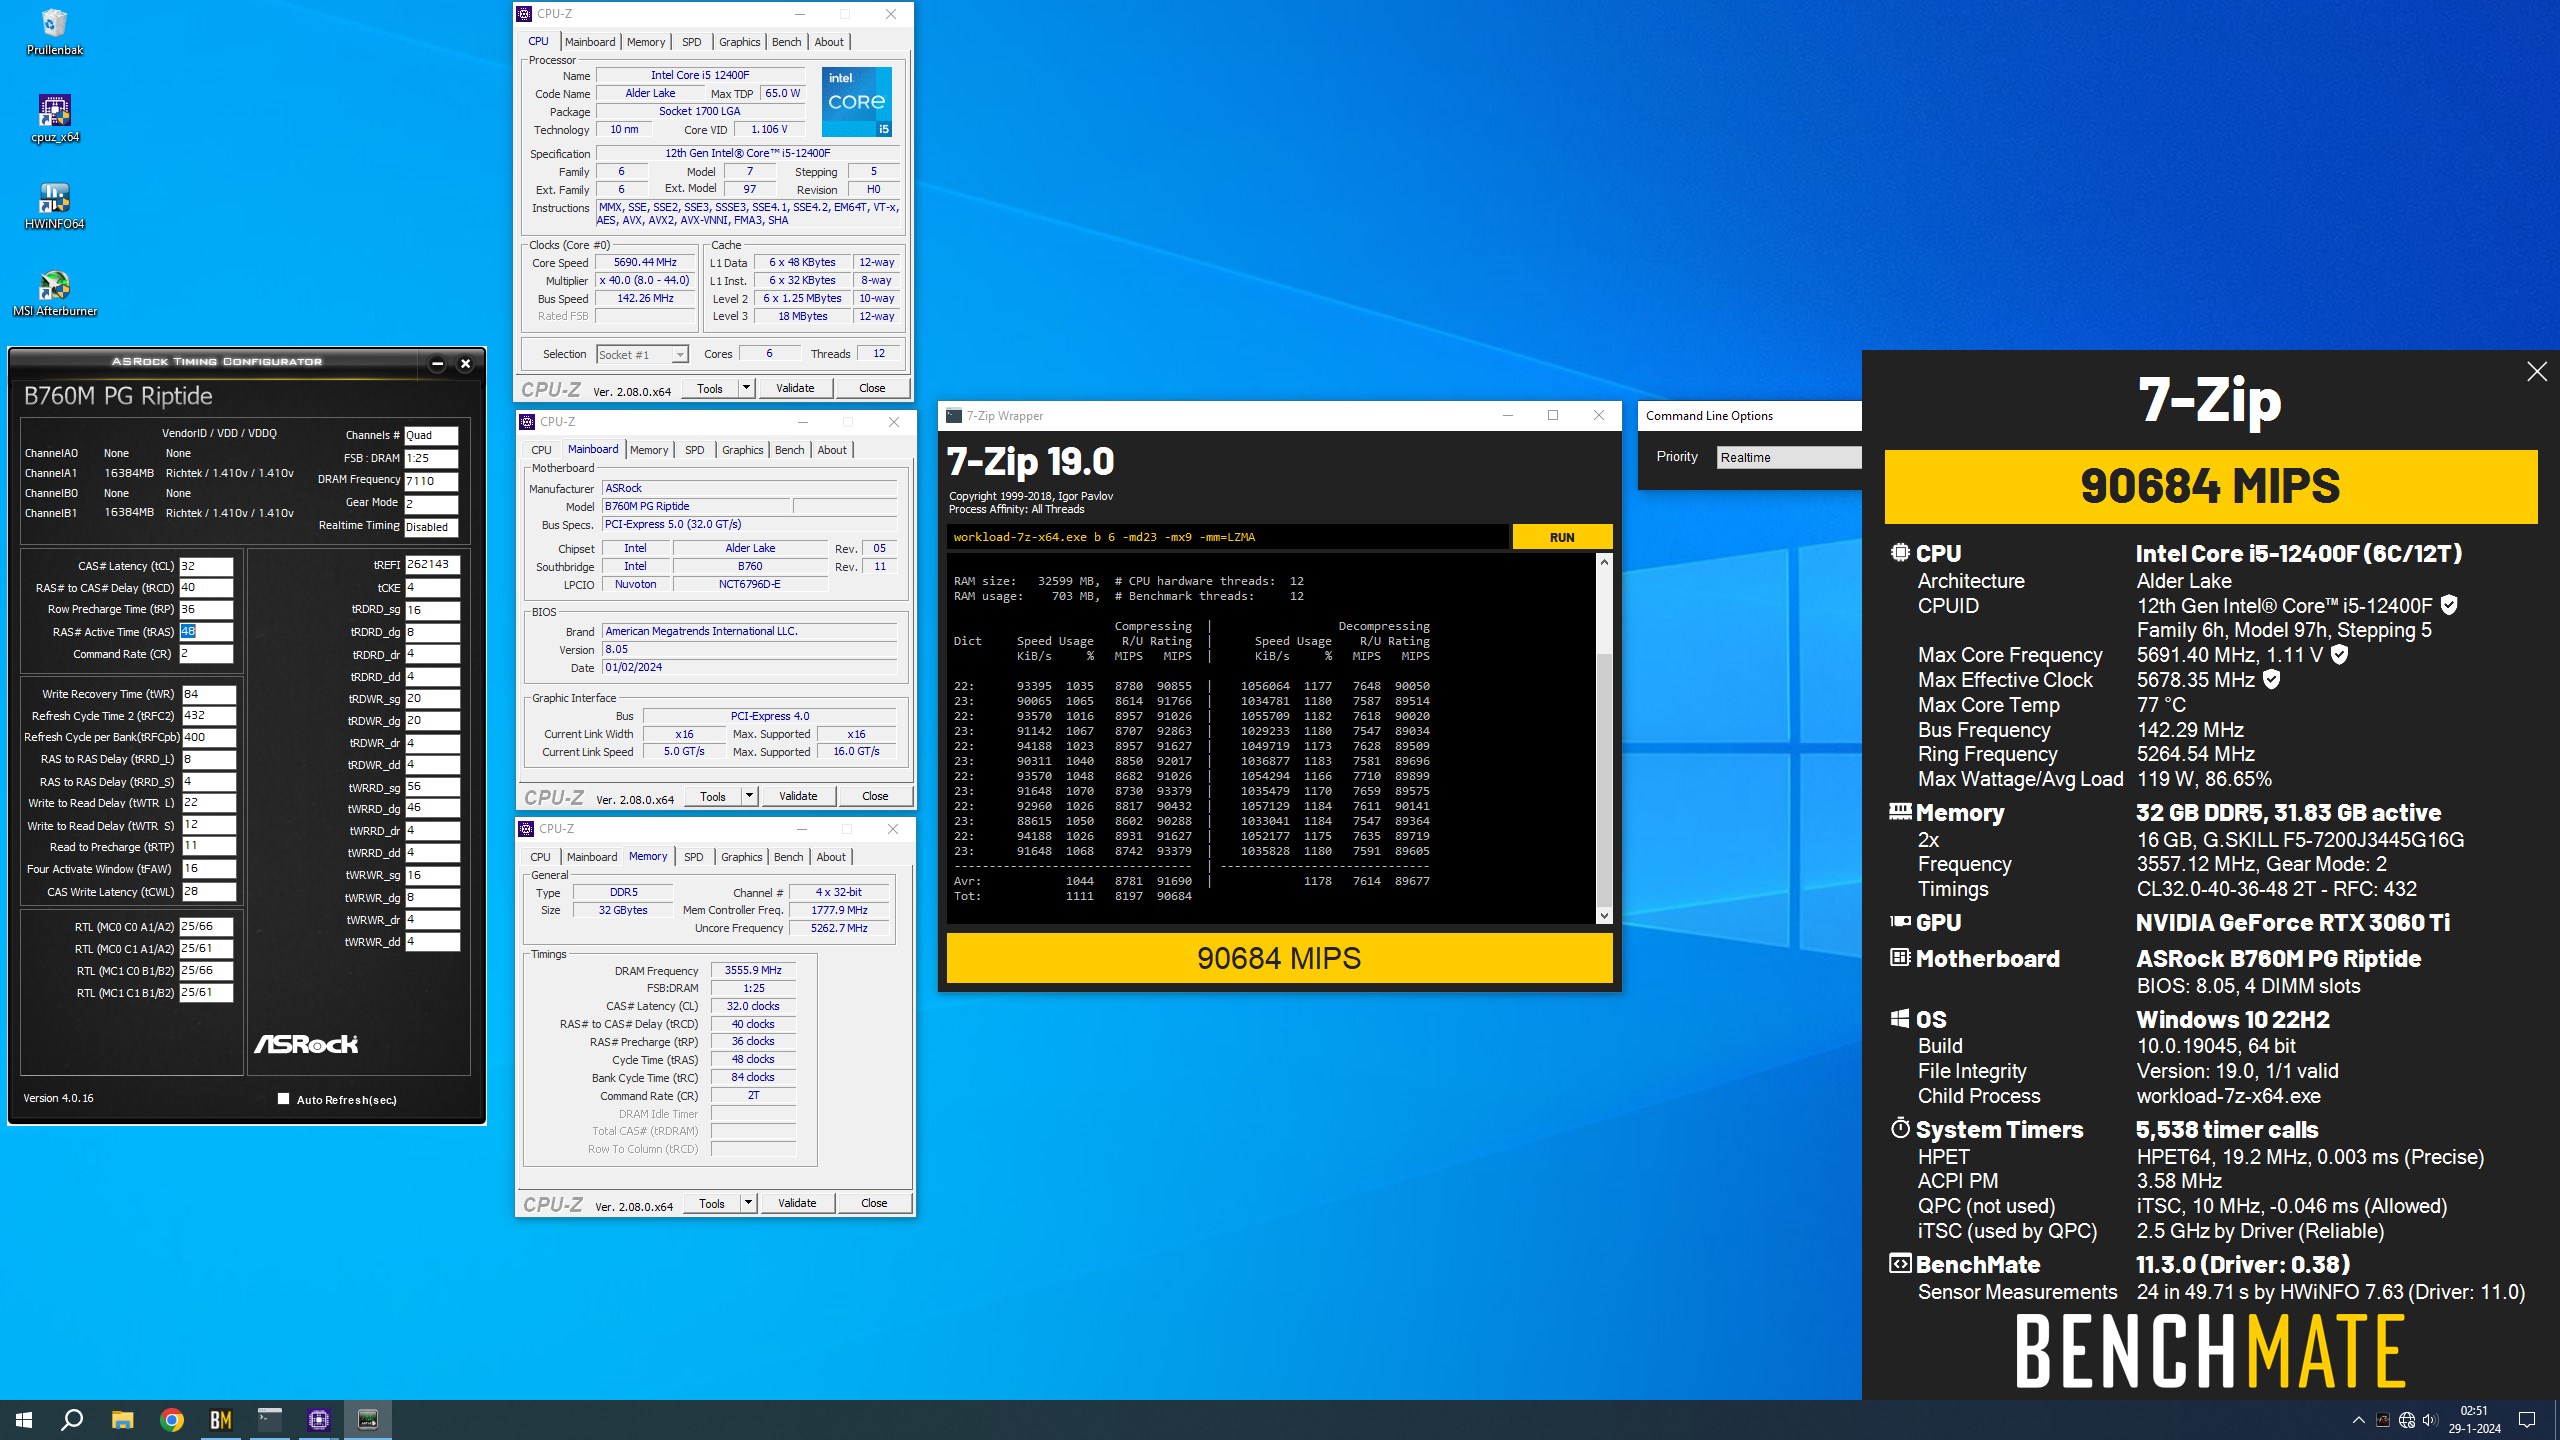Click the RAS# Active Time (tRAS) field
The image size is (2560, 1440).
pos(206,632)
